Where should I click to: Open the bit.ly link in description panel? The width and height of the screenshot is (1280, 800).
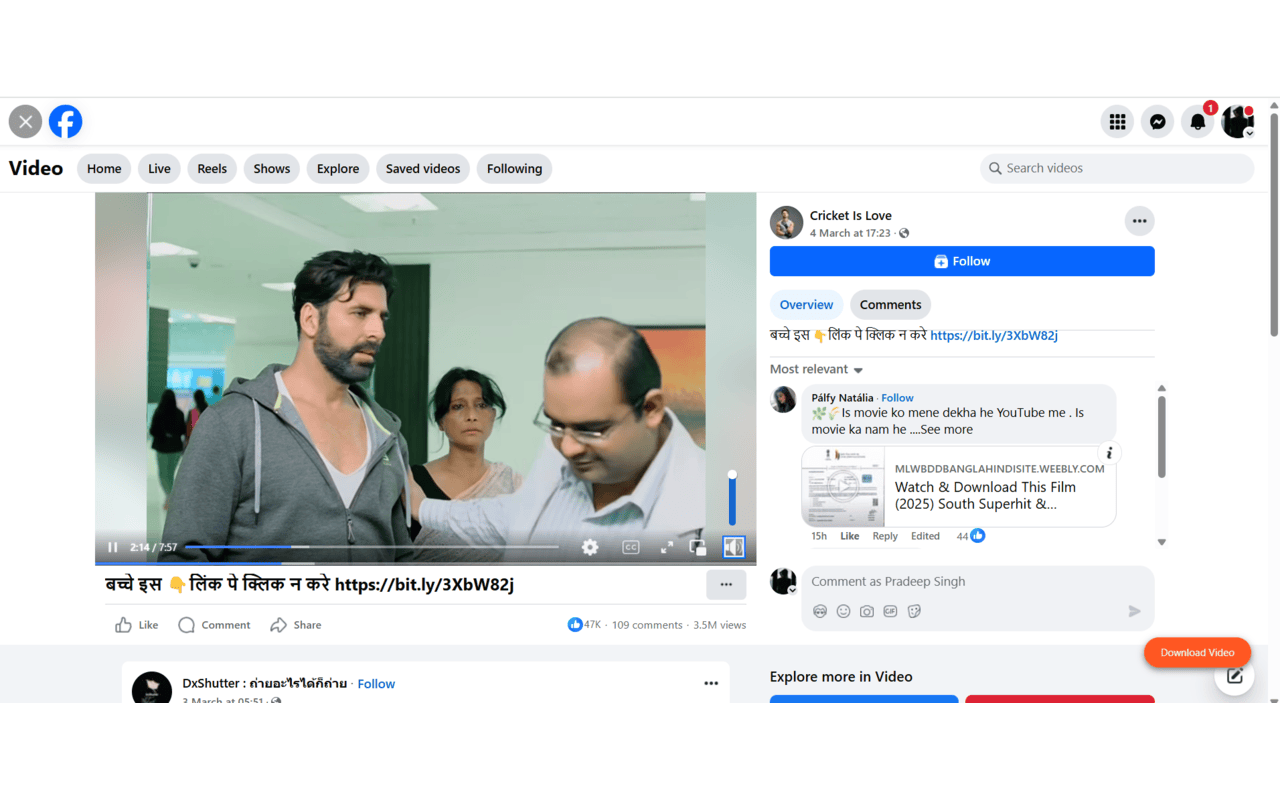[994, 336]
